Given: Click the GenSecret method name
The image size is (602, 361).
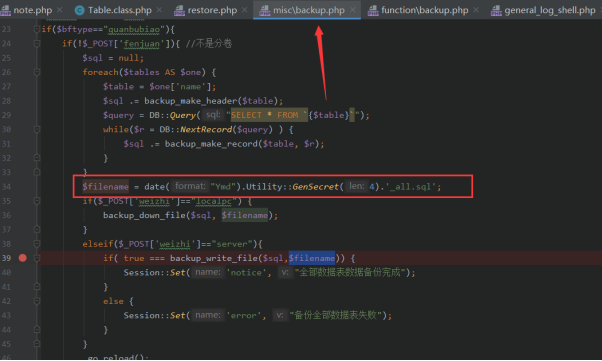Looking at the screenshot, I should pyautogui.click(x=316, y=187).
